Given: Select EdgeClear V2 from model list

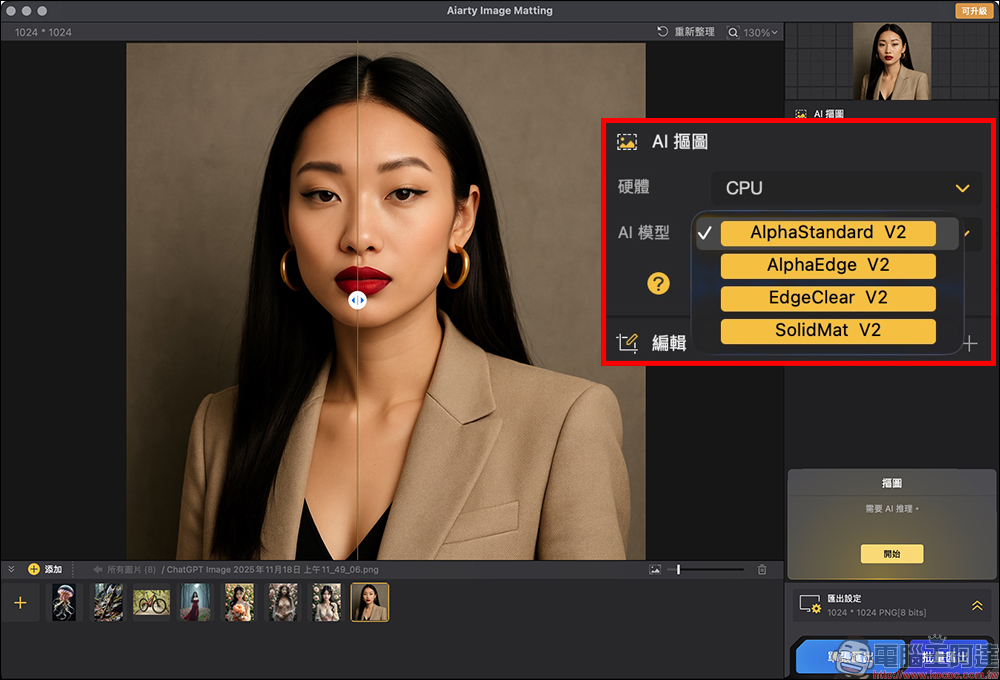Looking at the screenshot, I should tap(827, 297).
